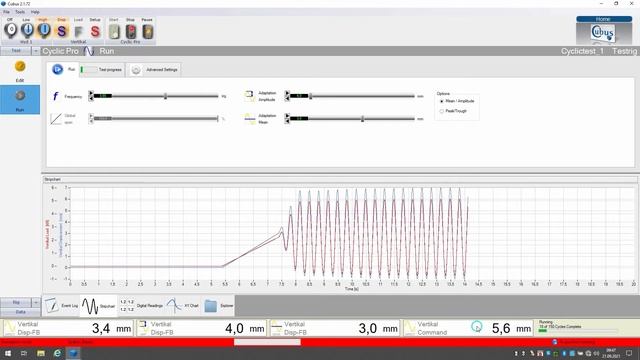Switch to the Run tab
640x360 pixels.
coord(63,69)
